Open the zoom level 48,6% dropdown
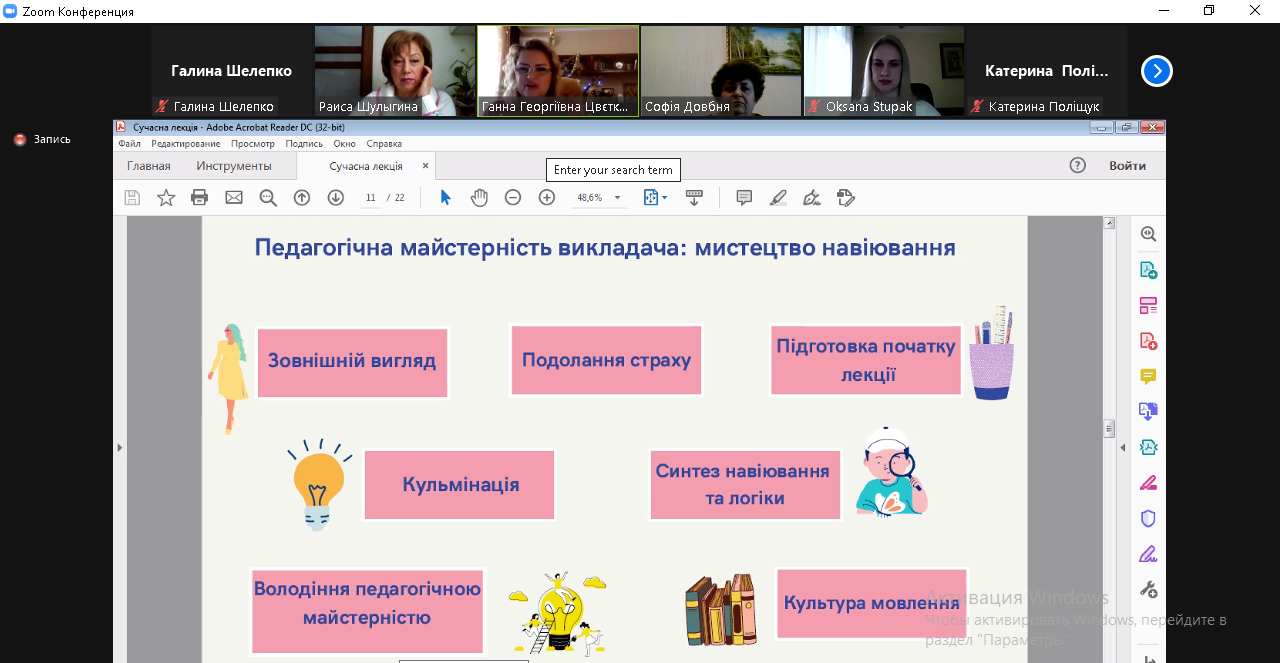 [x=598, y=198]
